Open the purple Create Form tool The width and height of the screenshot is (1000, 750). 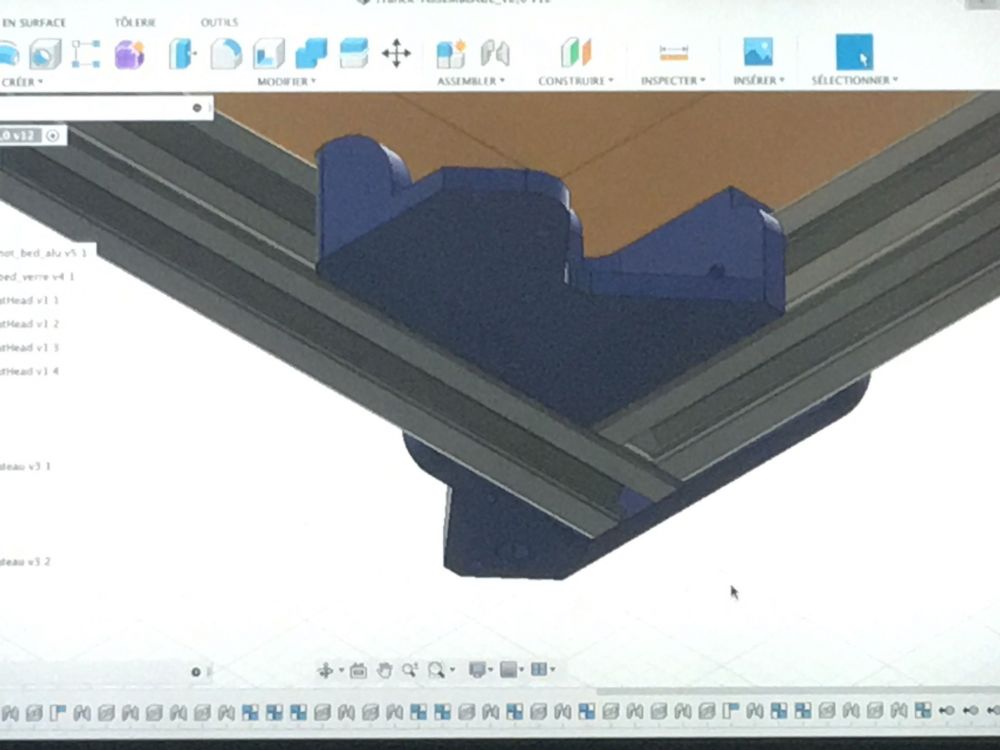tap(129, 54)
